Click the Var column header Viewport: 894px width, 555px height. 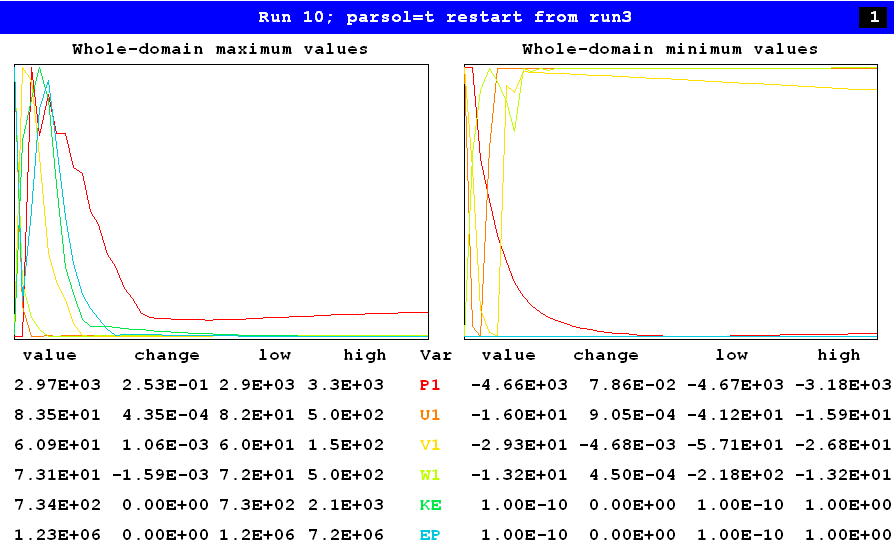click(436, 355)
